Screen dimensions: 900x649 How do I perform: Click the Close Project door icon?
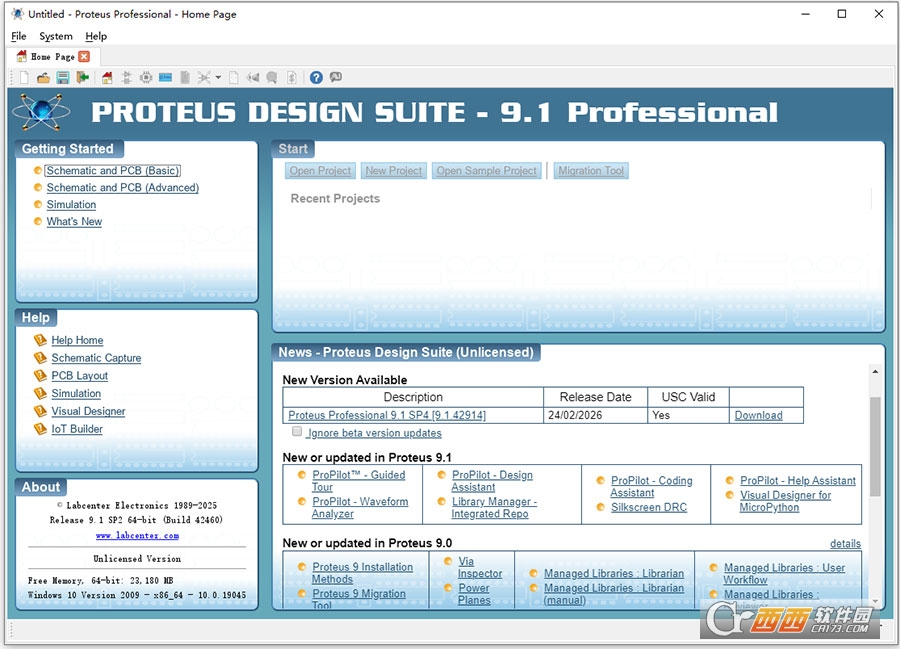tap(83, 77)
